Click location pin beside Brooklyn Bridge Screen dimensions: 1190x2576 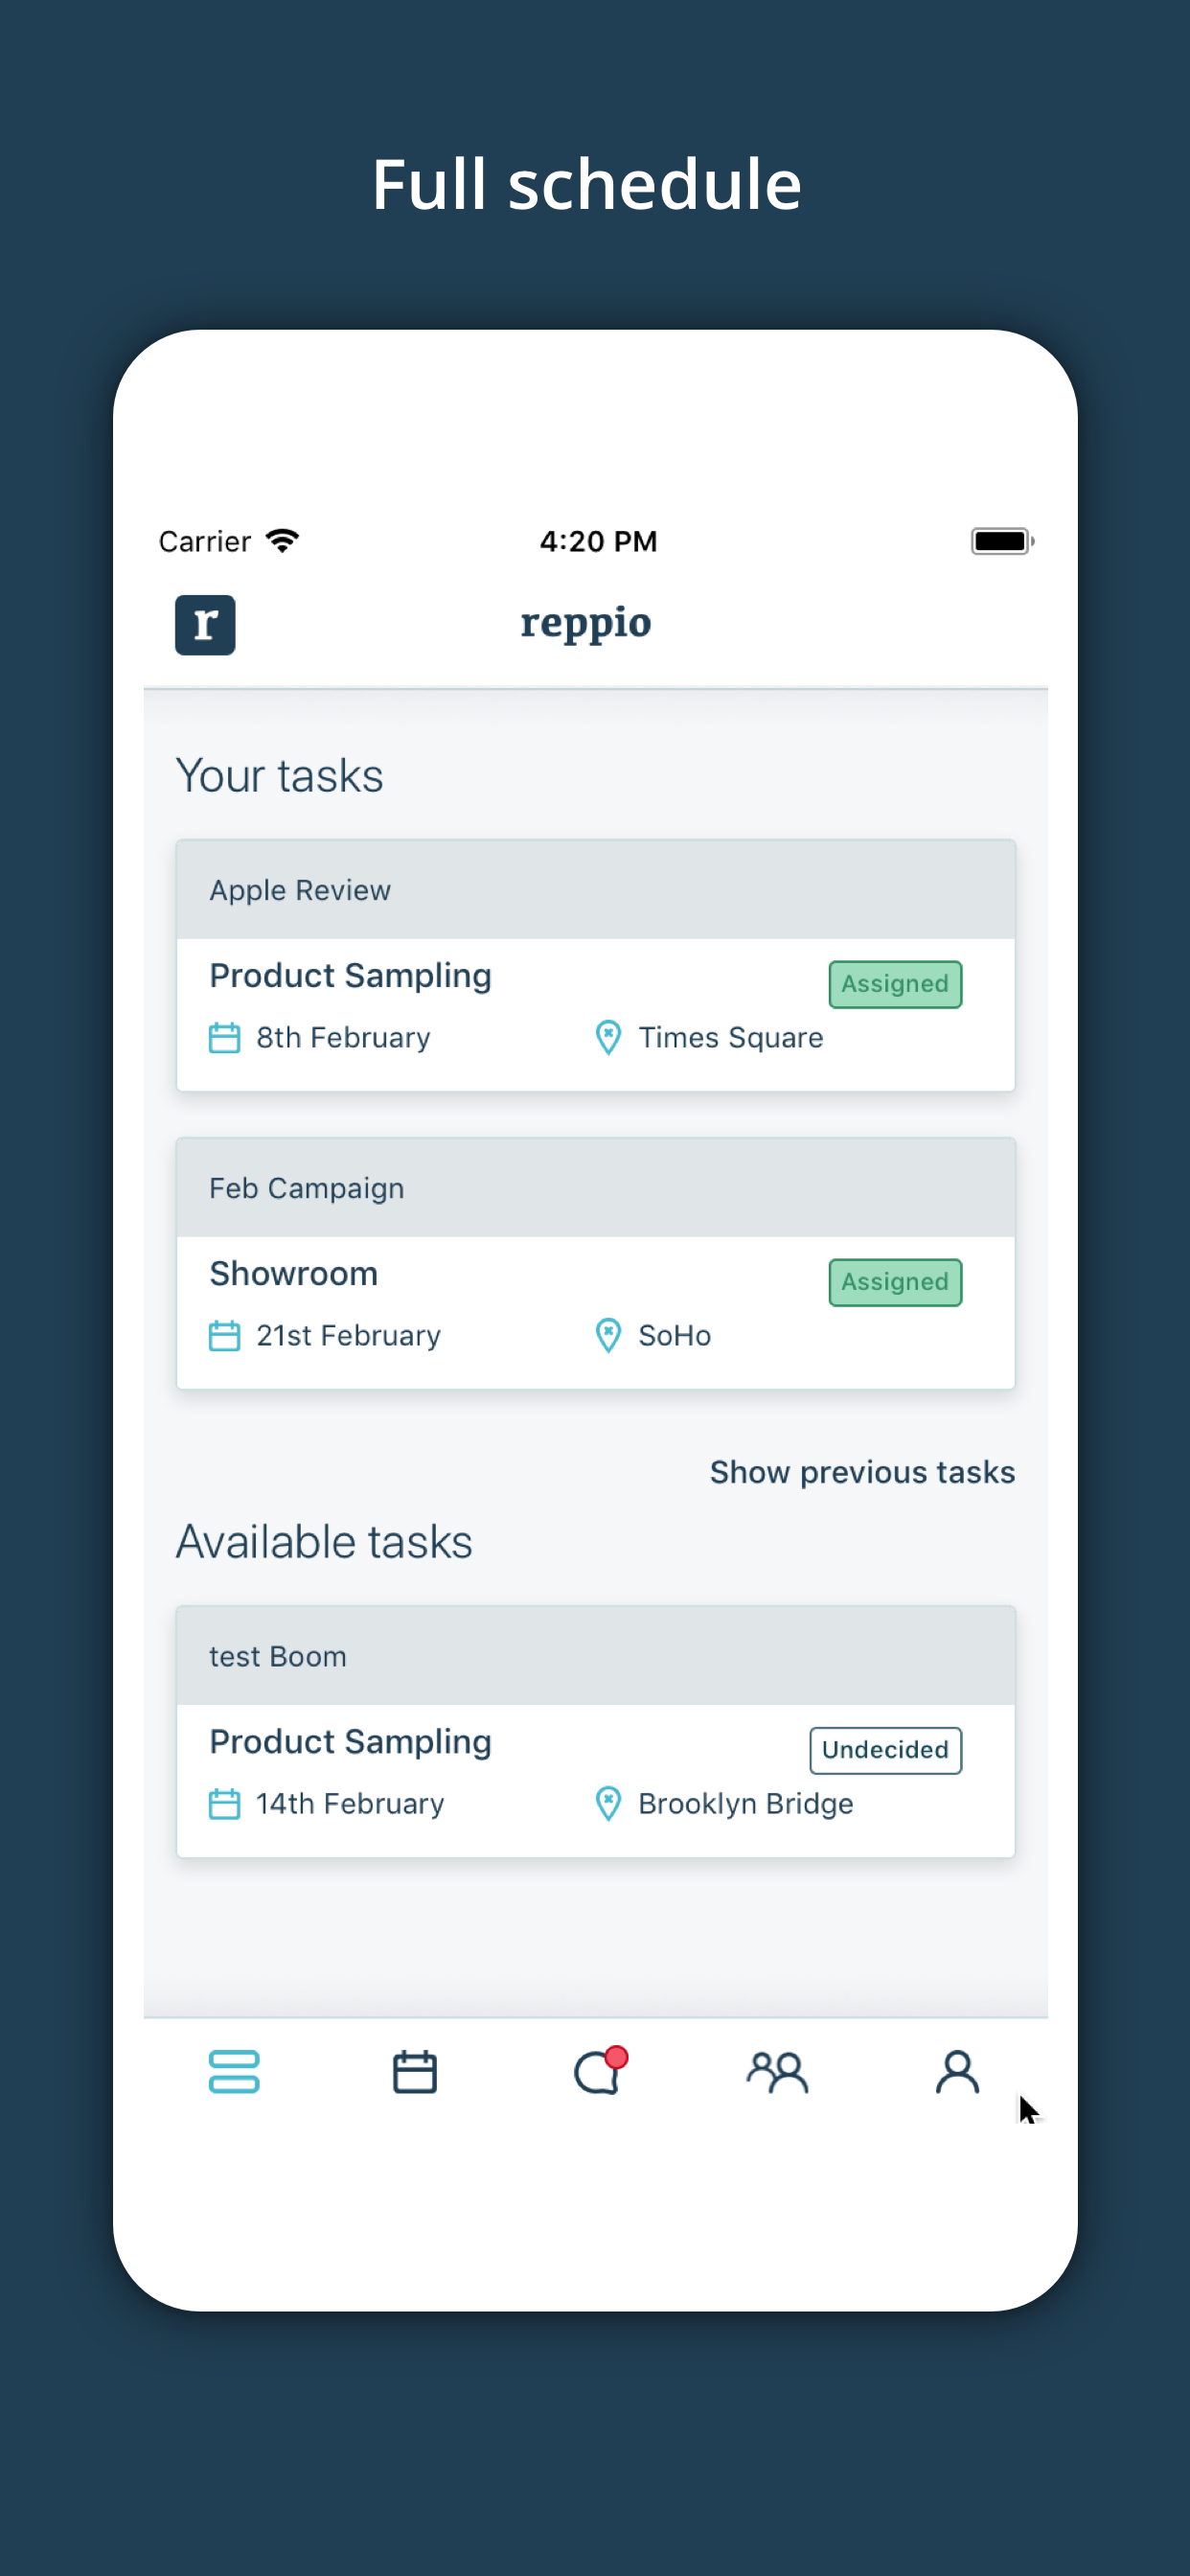(x=608, y=1804)
